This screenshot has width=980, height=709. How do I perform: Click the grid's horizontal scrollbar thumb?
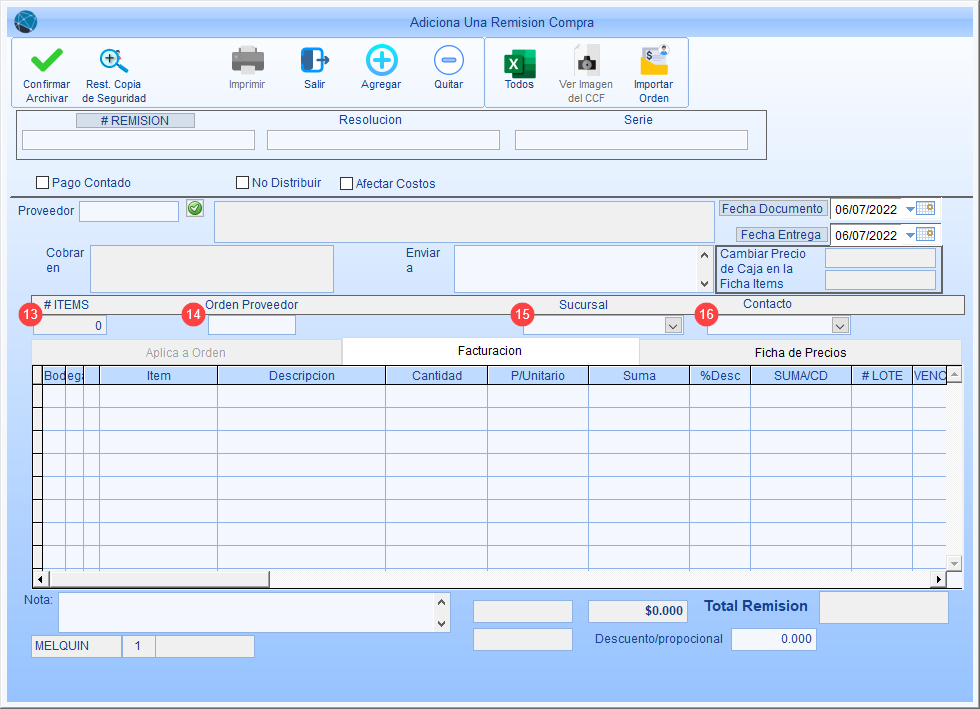(x=159, y=580)
